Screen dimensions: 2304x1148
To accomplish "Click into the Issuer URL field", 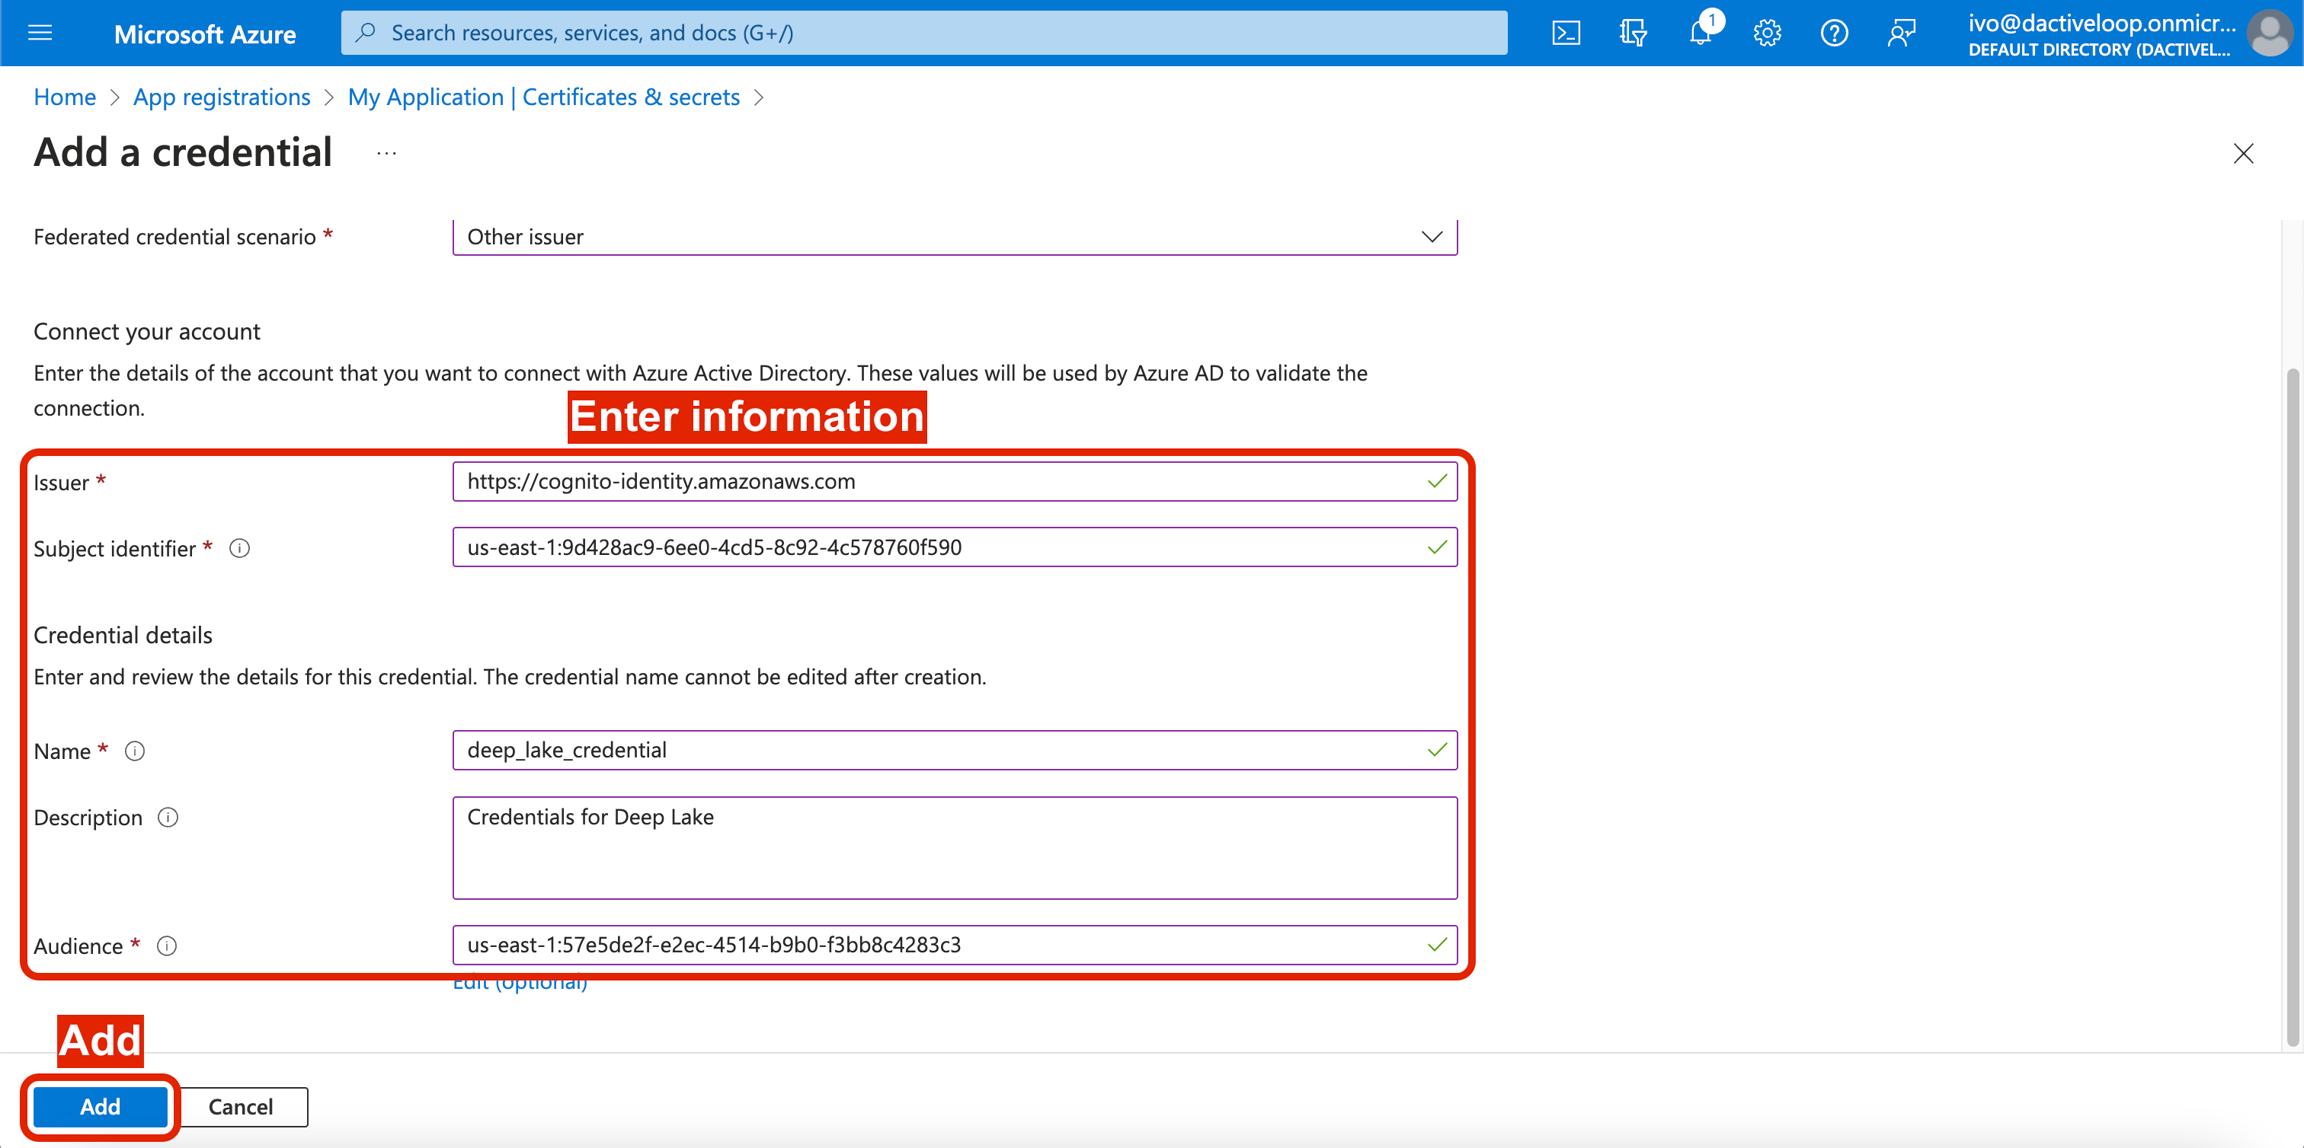I will click(x=940, y=482).
